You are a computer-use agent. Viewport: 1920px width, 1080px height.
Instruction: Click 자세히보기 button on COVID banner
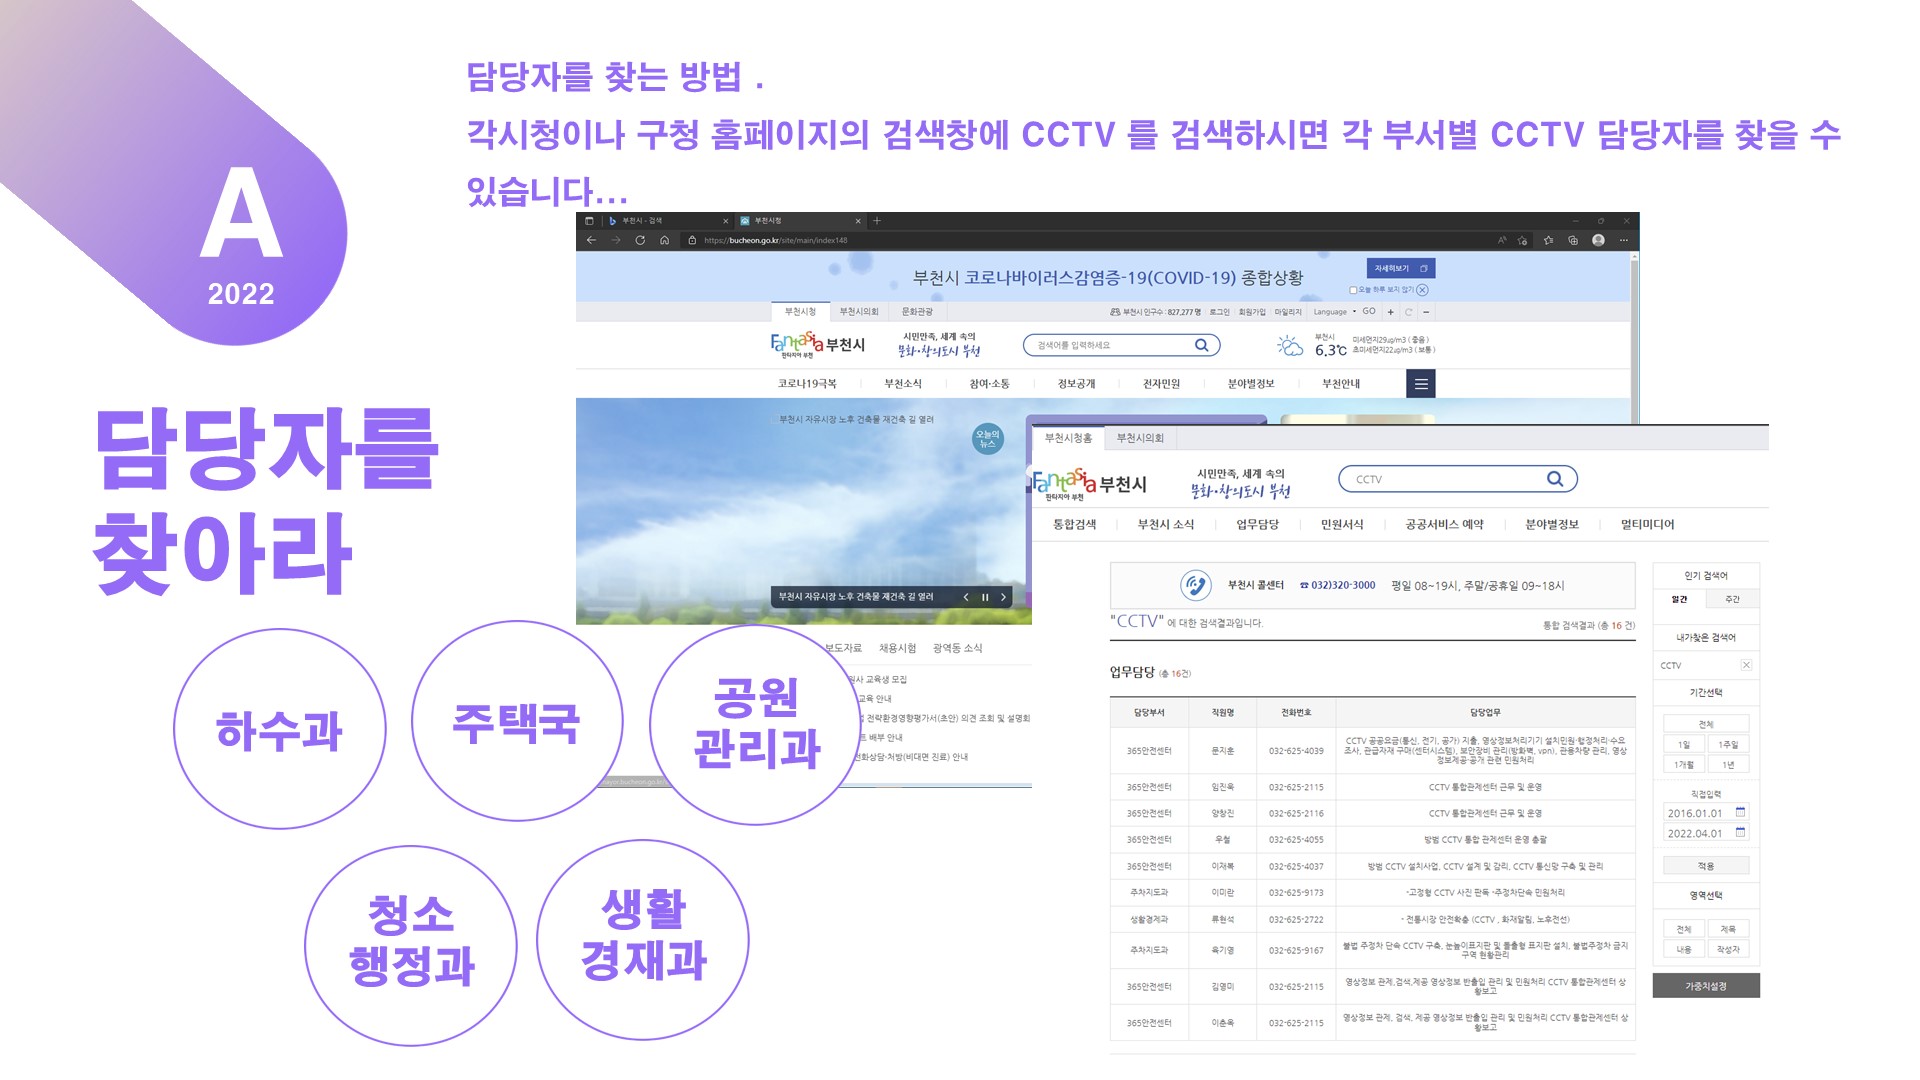[x=1401, y=268]
